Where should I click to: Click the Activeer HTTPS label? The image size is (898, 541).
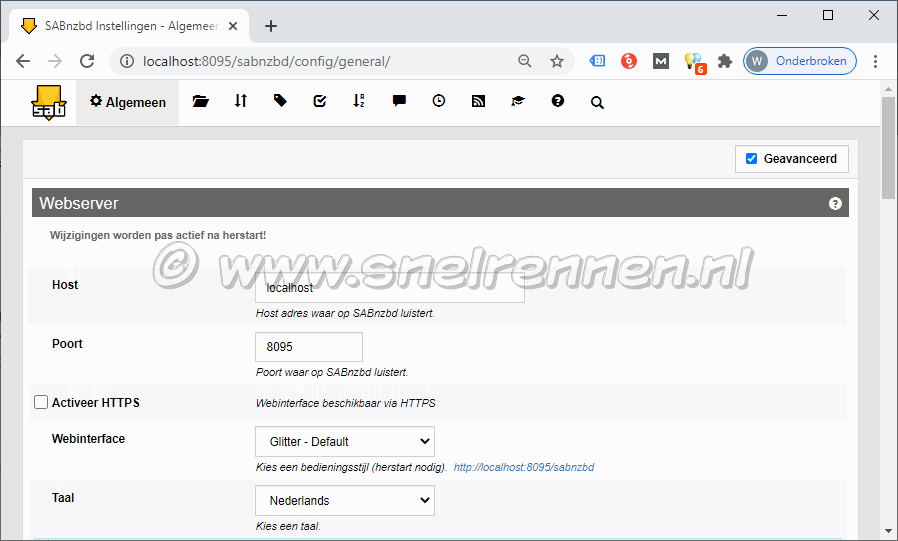(x=96, y=402)
